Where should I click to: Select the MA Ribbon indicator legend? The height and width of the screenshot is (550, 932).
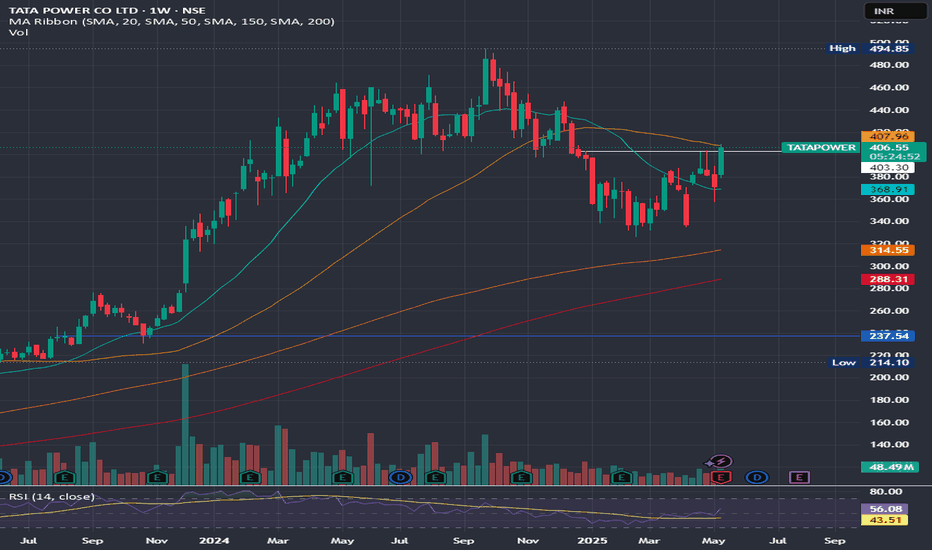coord(171,21)
